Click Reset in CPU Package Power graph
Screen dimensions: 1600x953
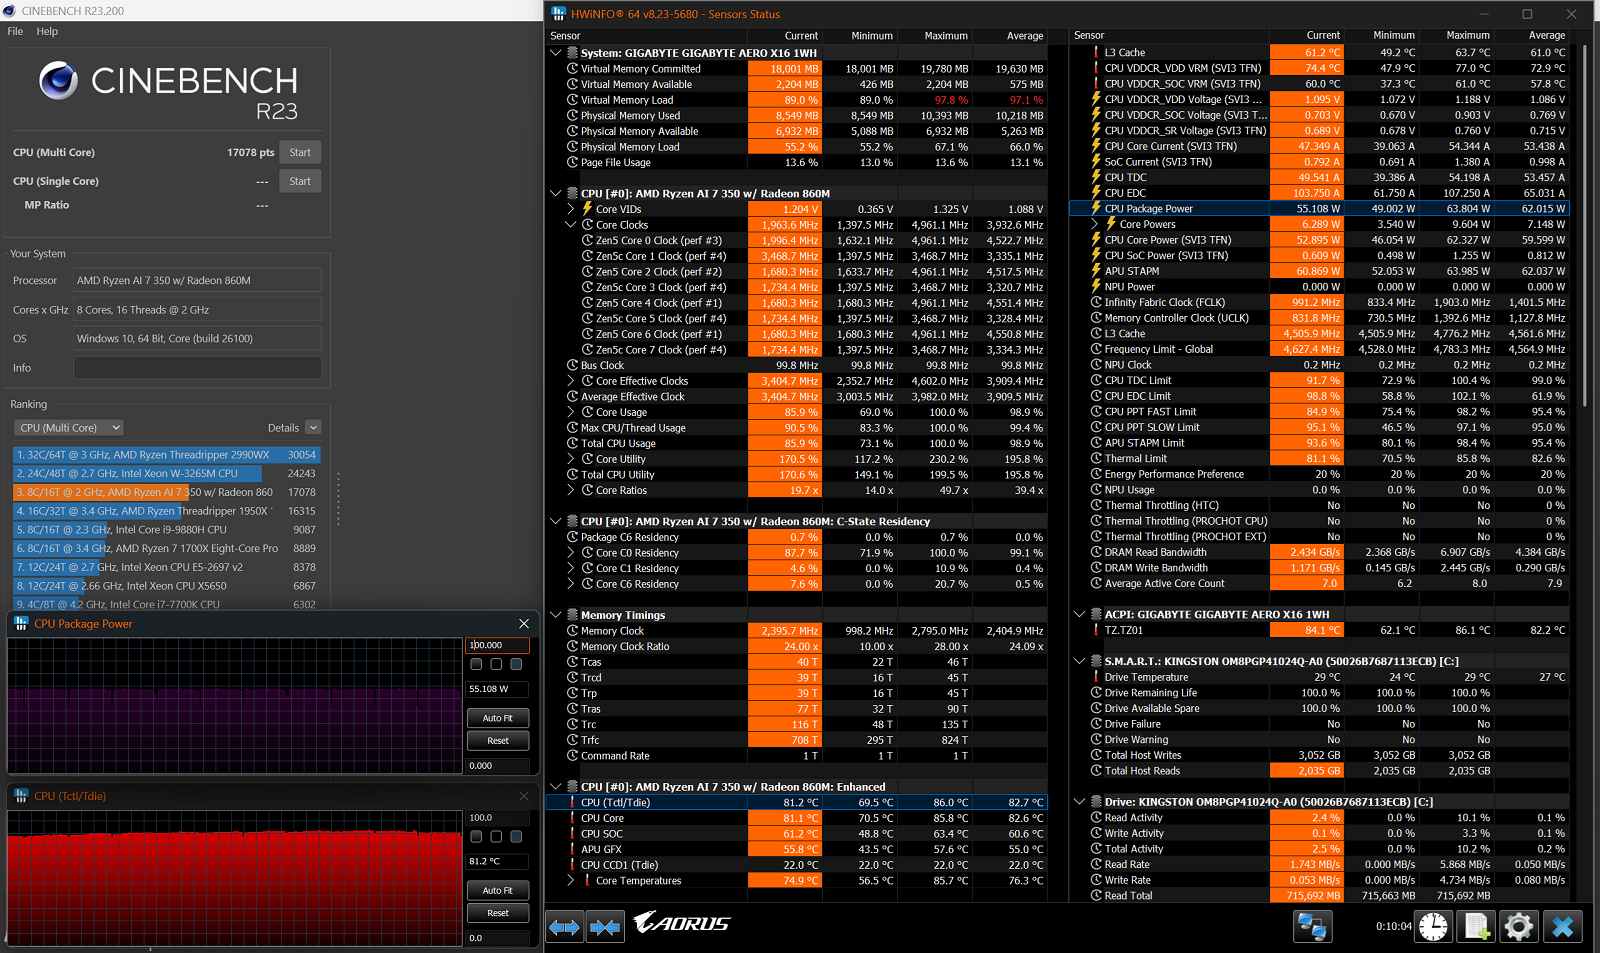498,741
